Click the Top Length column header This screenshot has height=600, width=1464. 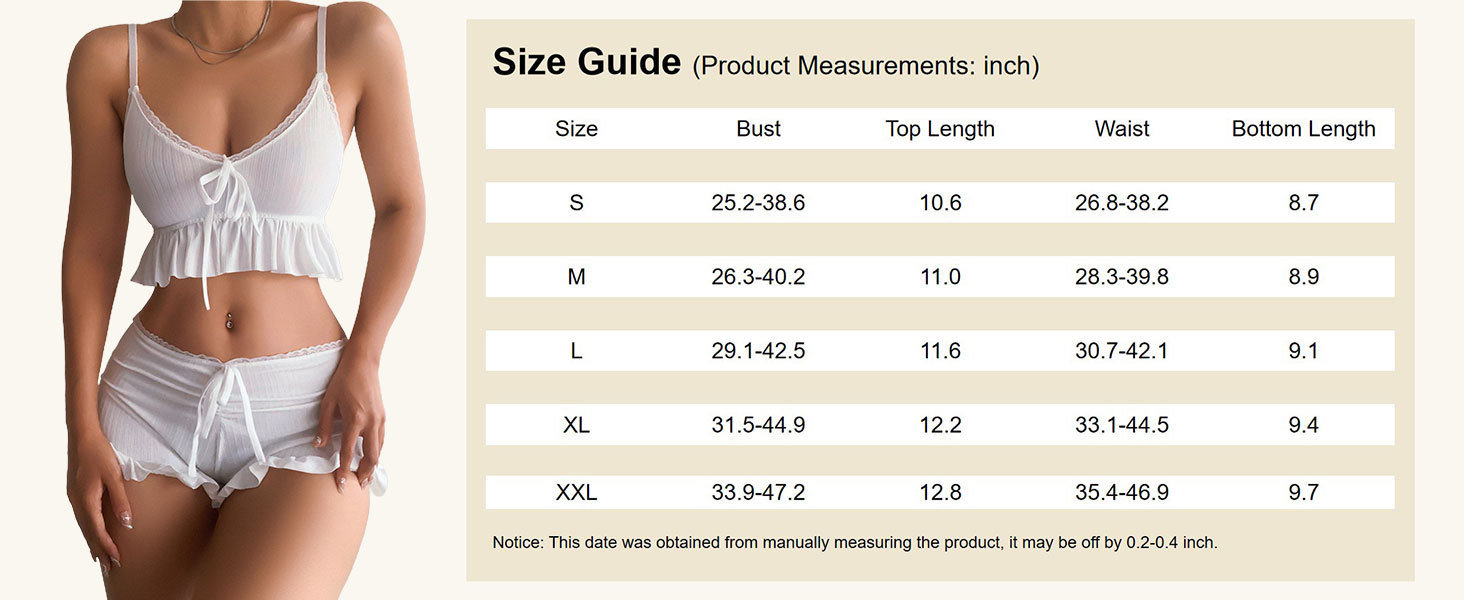click(x=940, y=129)
